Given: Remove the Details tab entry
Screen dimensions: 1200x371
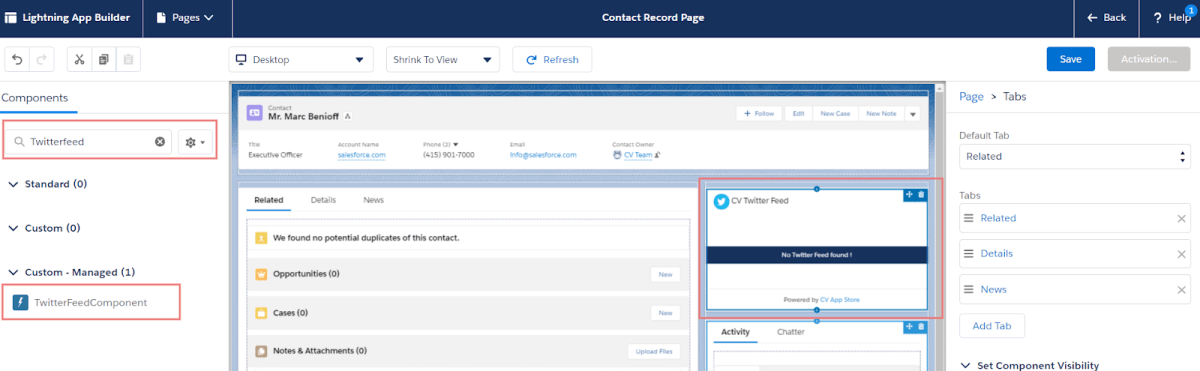Looking at the screenshot, I should click(1180, 254).
